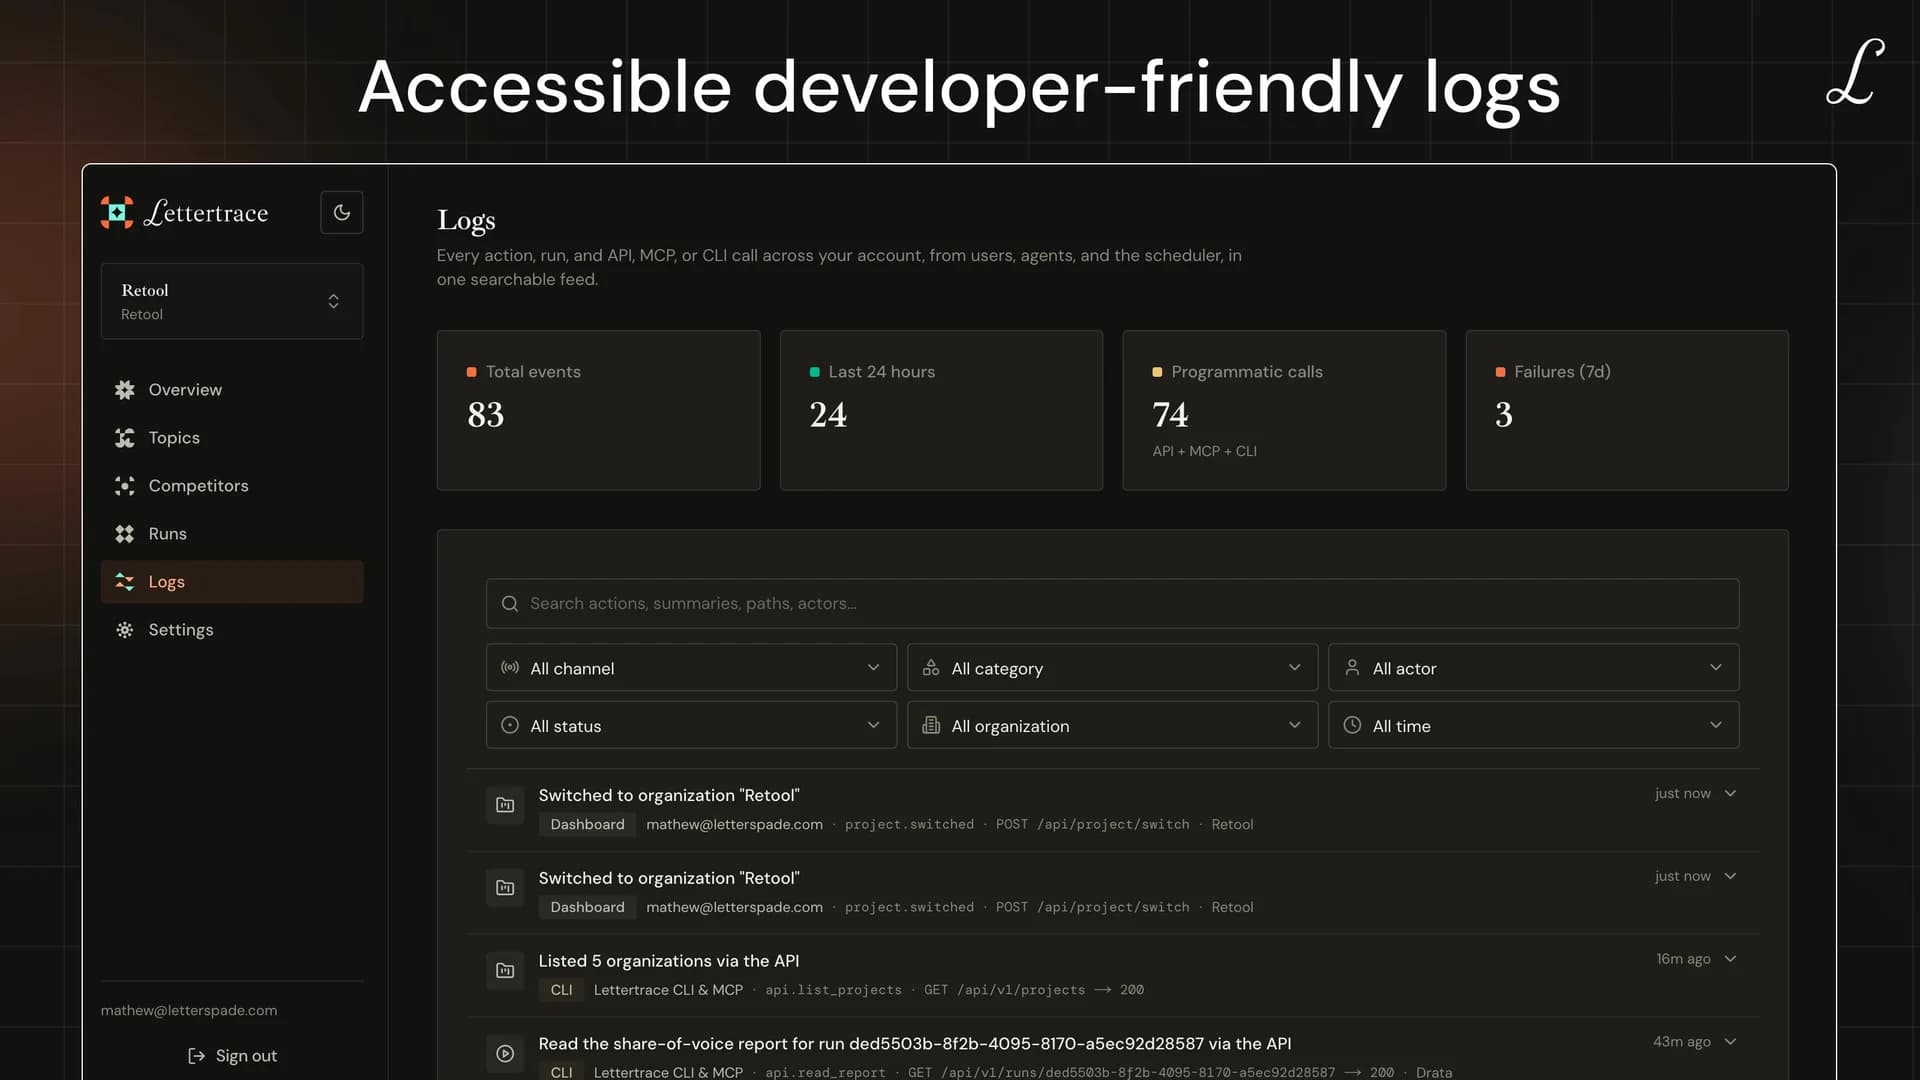Click the script L logo top right
The width and height of the screenshot is (1920, 1080).
[1855, 72]
